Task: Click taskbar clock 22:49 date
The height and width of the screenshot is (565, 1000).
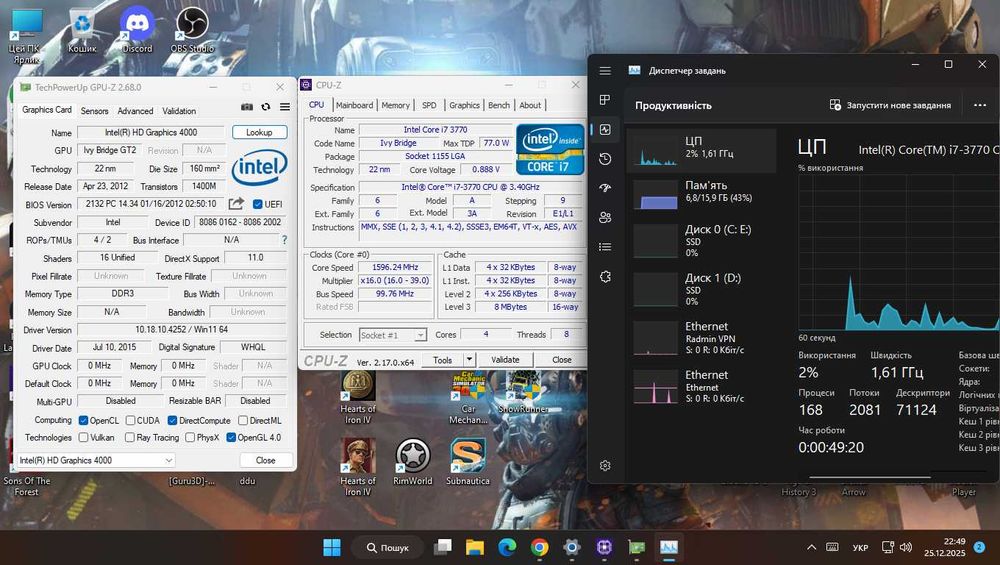Action: pos(945,547)
